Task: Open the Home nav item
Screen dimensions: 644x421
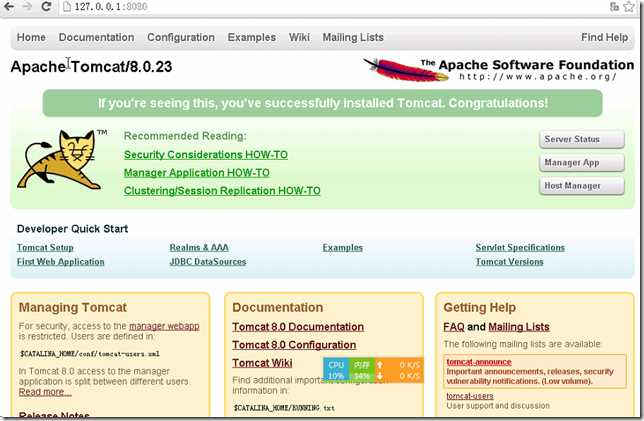Action: click(x=31, y=37)
